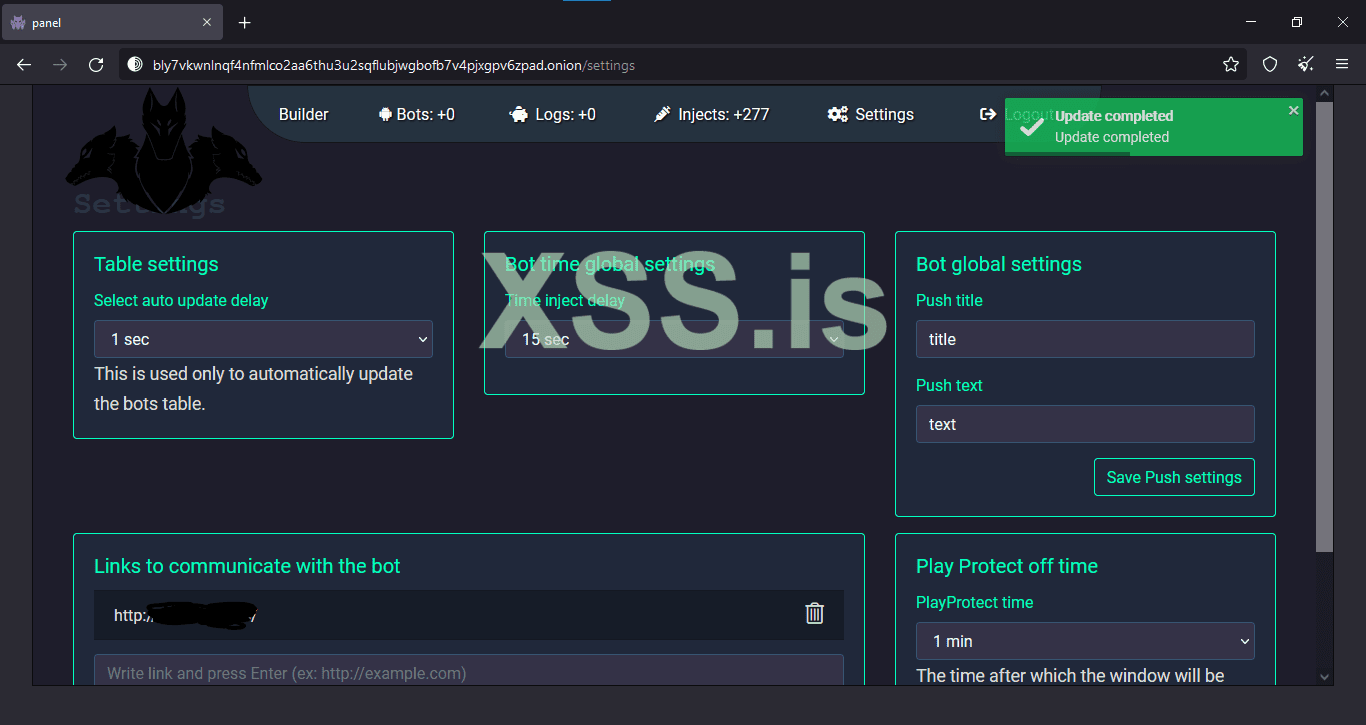Show onion site identity info

coord(135,65)
